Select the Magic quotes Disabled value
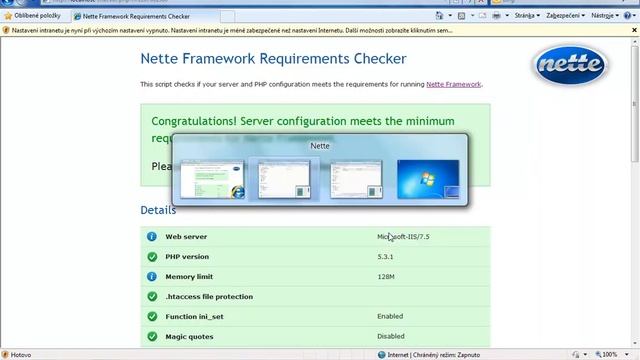Viewport: 640px width, 360px height. click(x=391, y=336)
